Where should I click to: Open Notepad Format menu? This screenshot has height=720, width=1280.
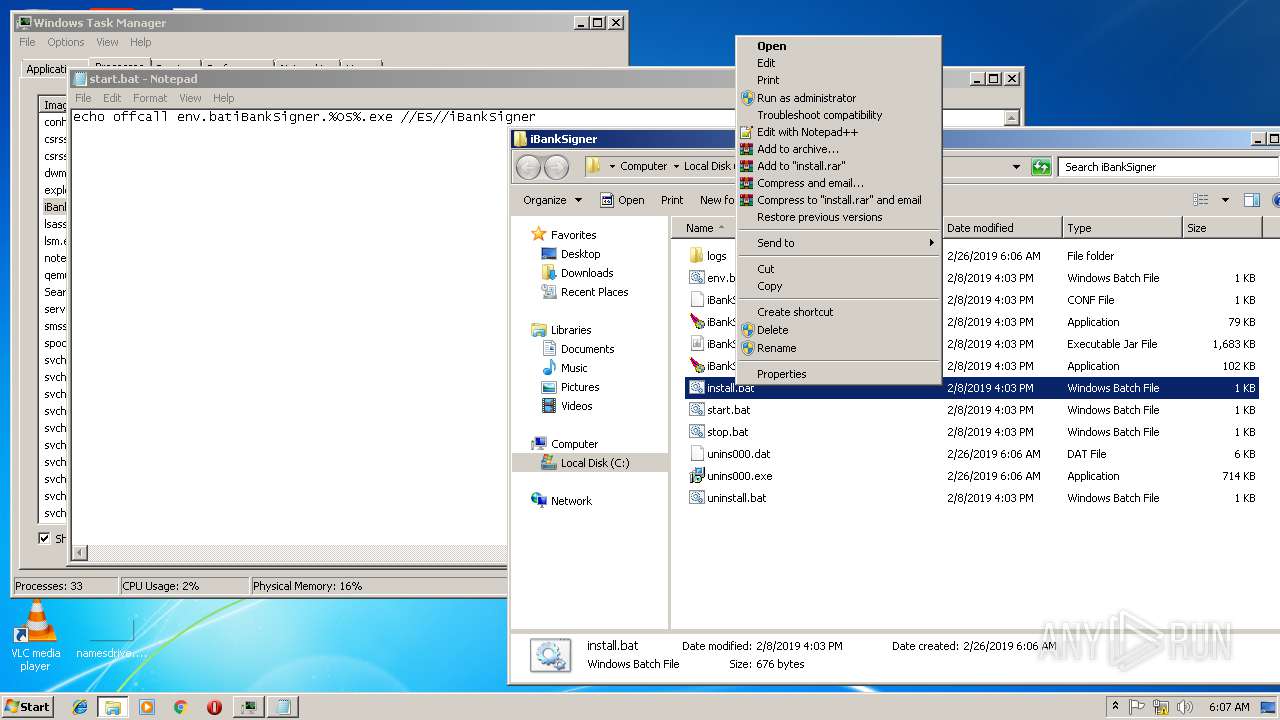pyautogui.click(x=150, y=98)
